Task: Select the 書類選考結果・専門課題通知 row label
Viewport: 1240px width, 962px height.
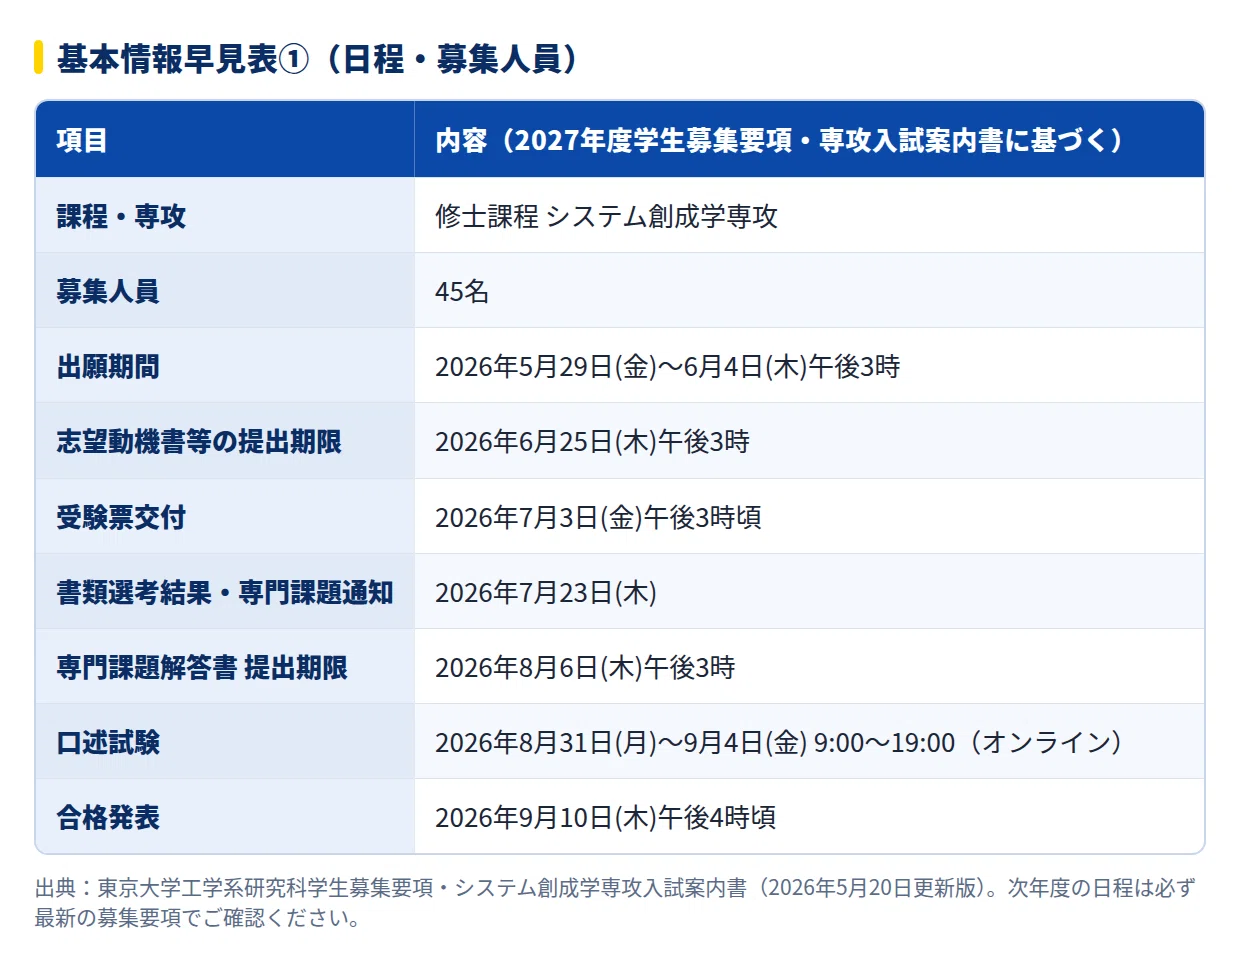Action: coord(225,592)
